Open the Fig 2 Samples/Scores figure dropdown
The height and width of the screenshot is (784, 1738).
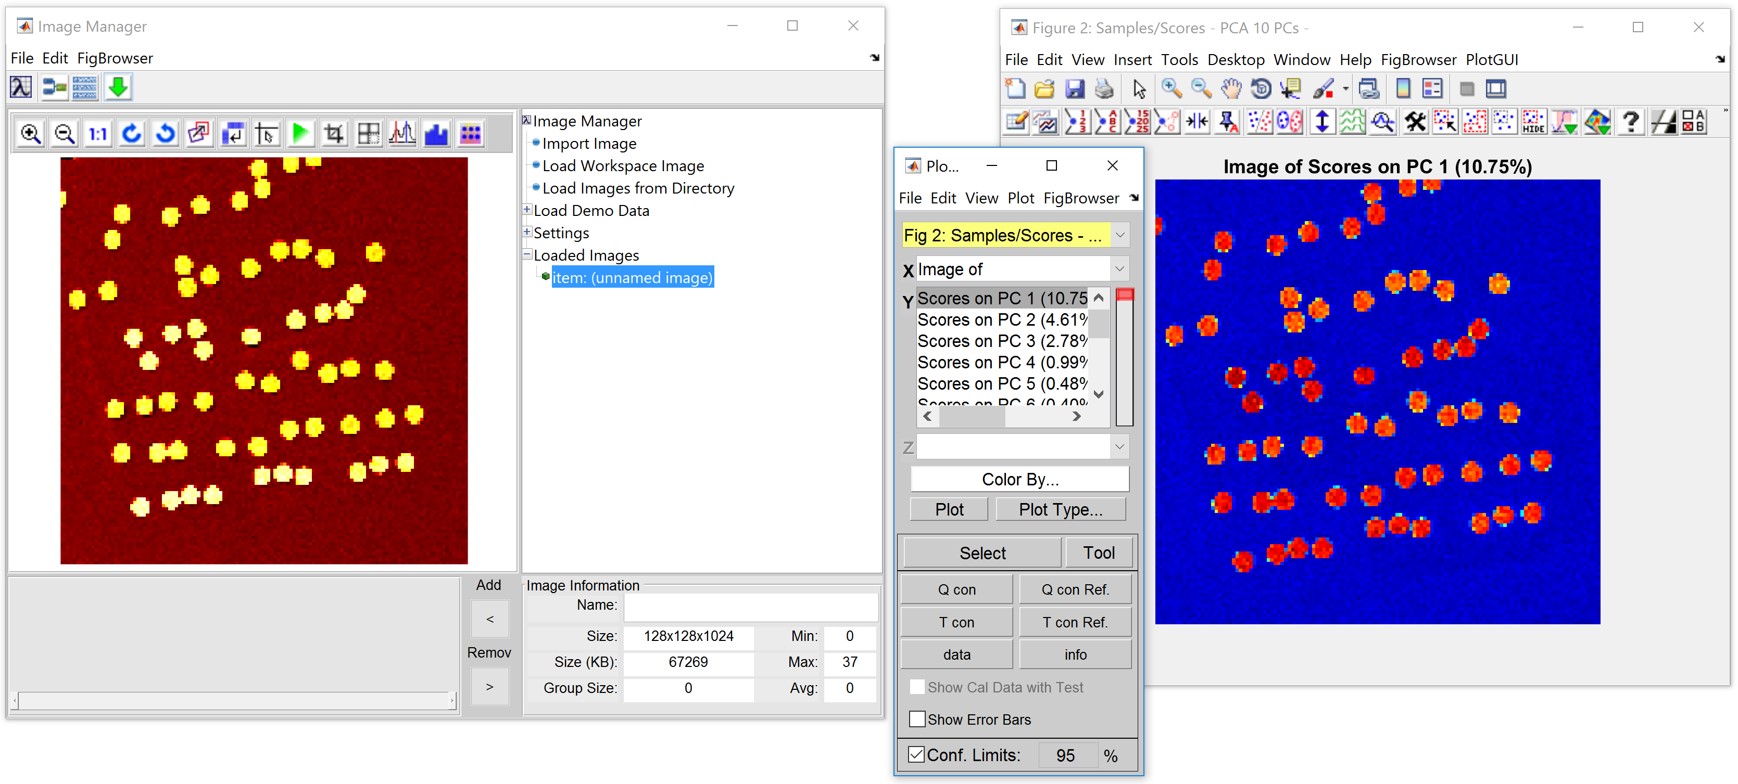[x=1120, y=236]
